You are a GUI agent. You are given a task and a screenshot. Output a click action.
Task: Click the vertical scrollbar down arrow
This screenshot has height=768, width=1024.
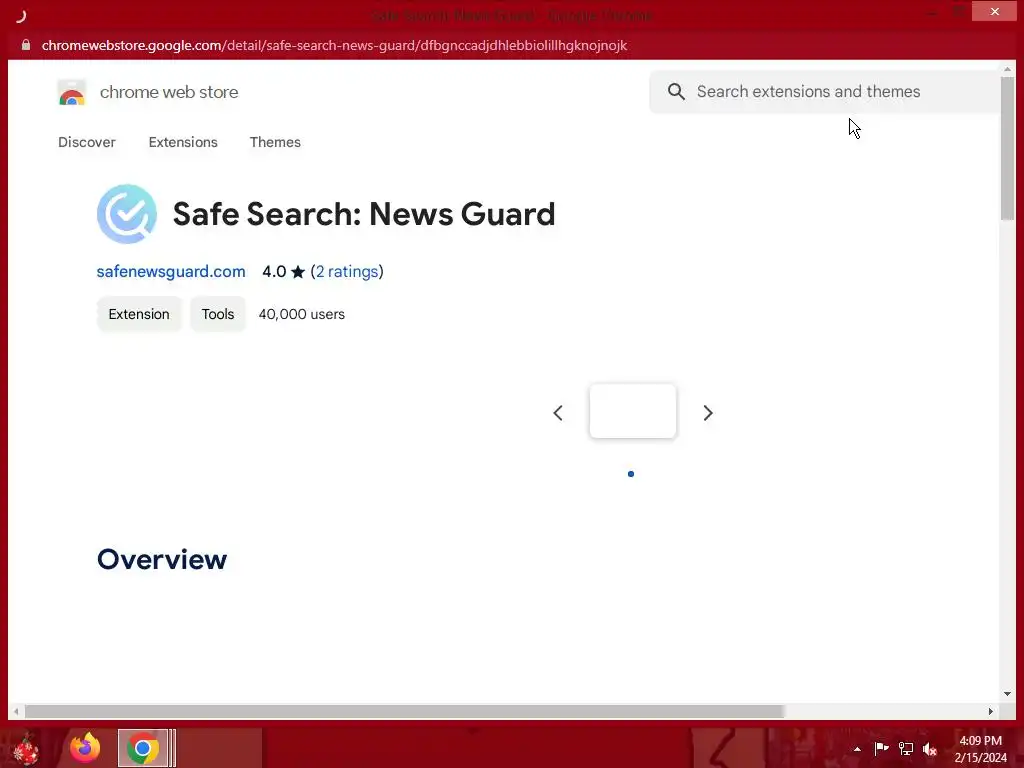pos(1007,694)
